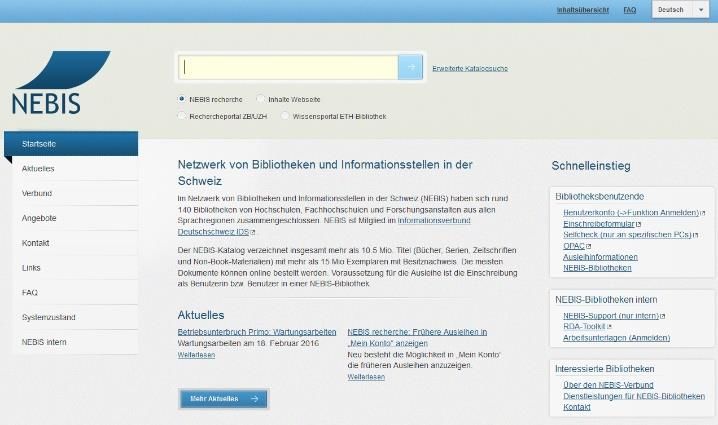This screenshot has width=718, height=425.
Task: Open Verbund sidebar menu item
Action: [x=37, y=193]
